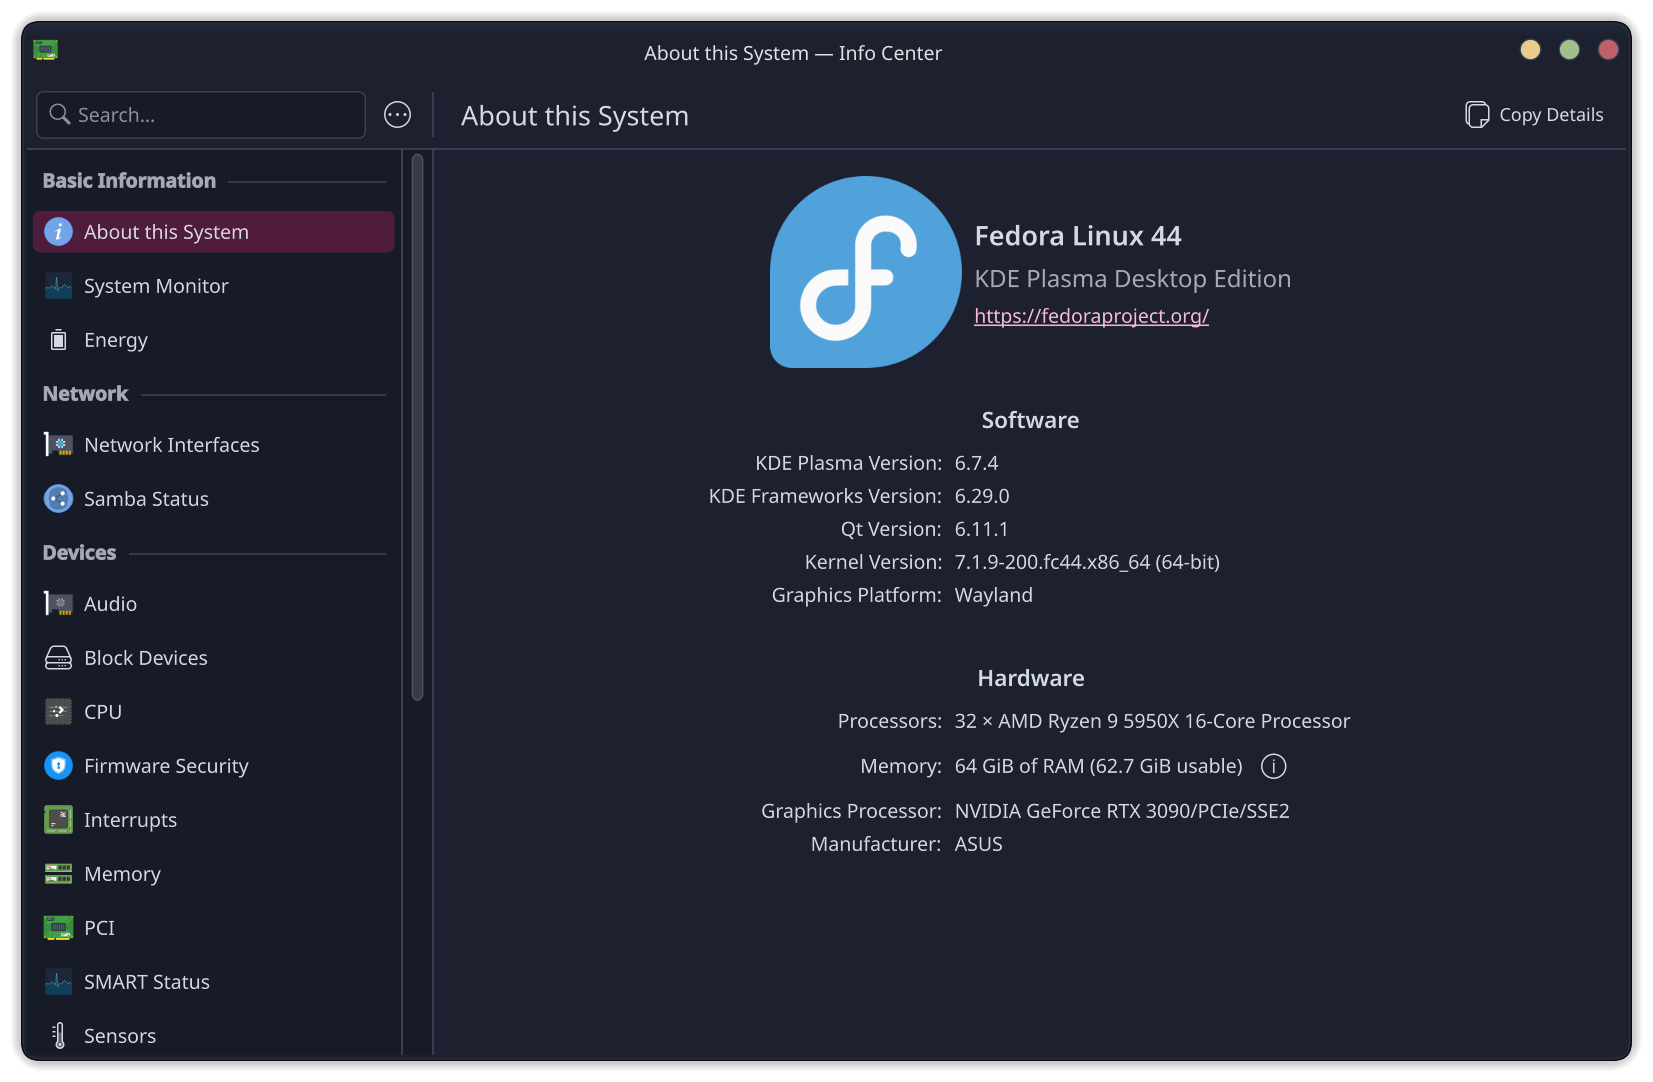
Task: Click the SMART Status graph icon
Action: (x=58, y=982)
